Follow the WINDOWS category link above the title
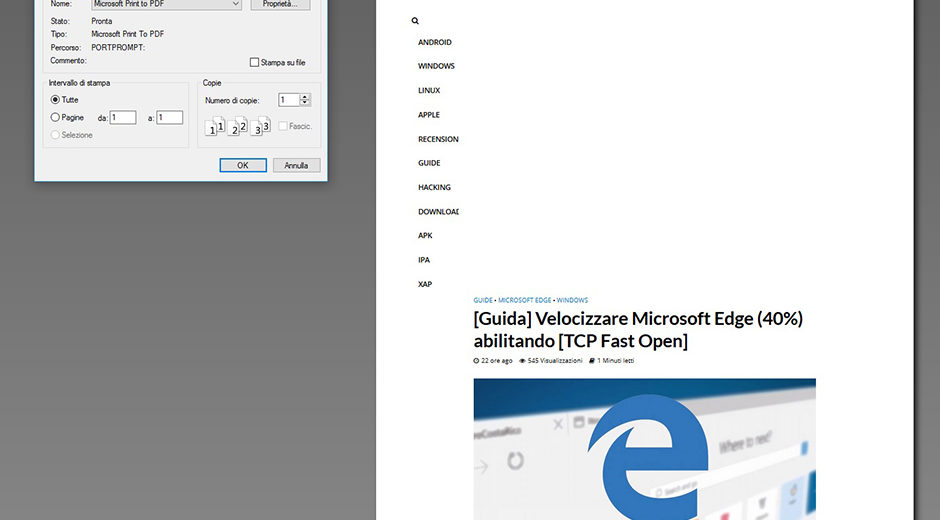The width and height of the screenshot is (940, 520). (x=572, y=300)
